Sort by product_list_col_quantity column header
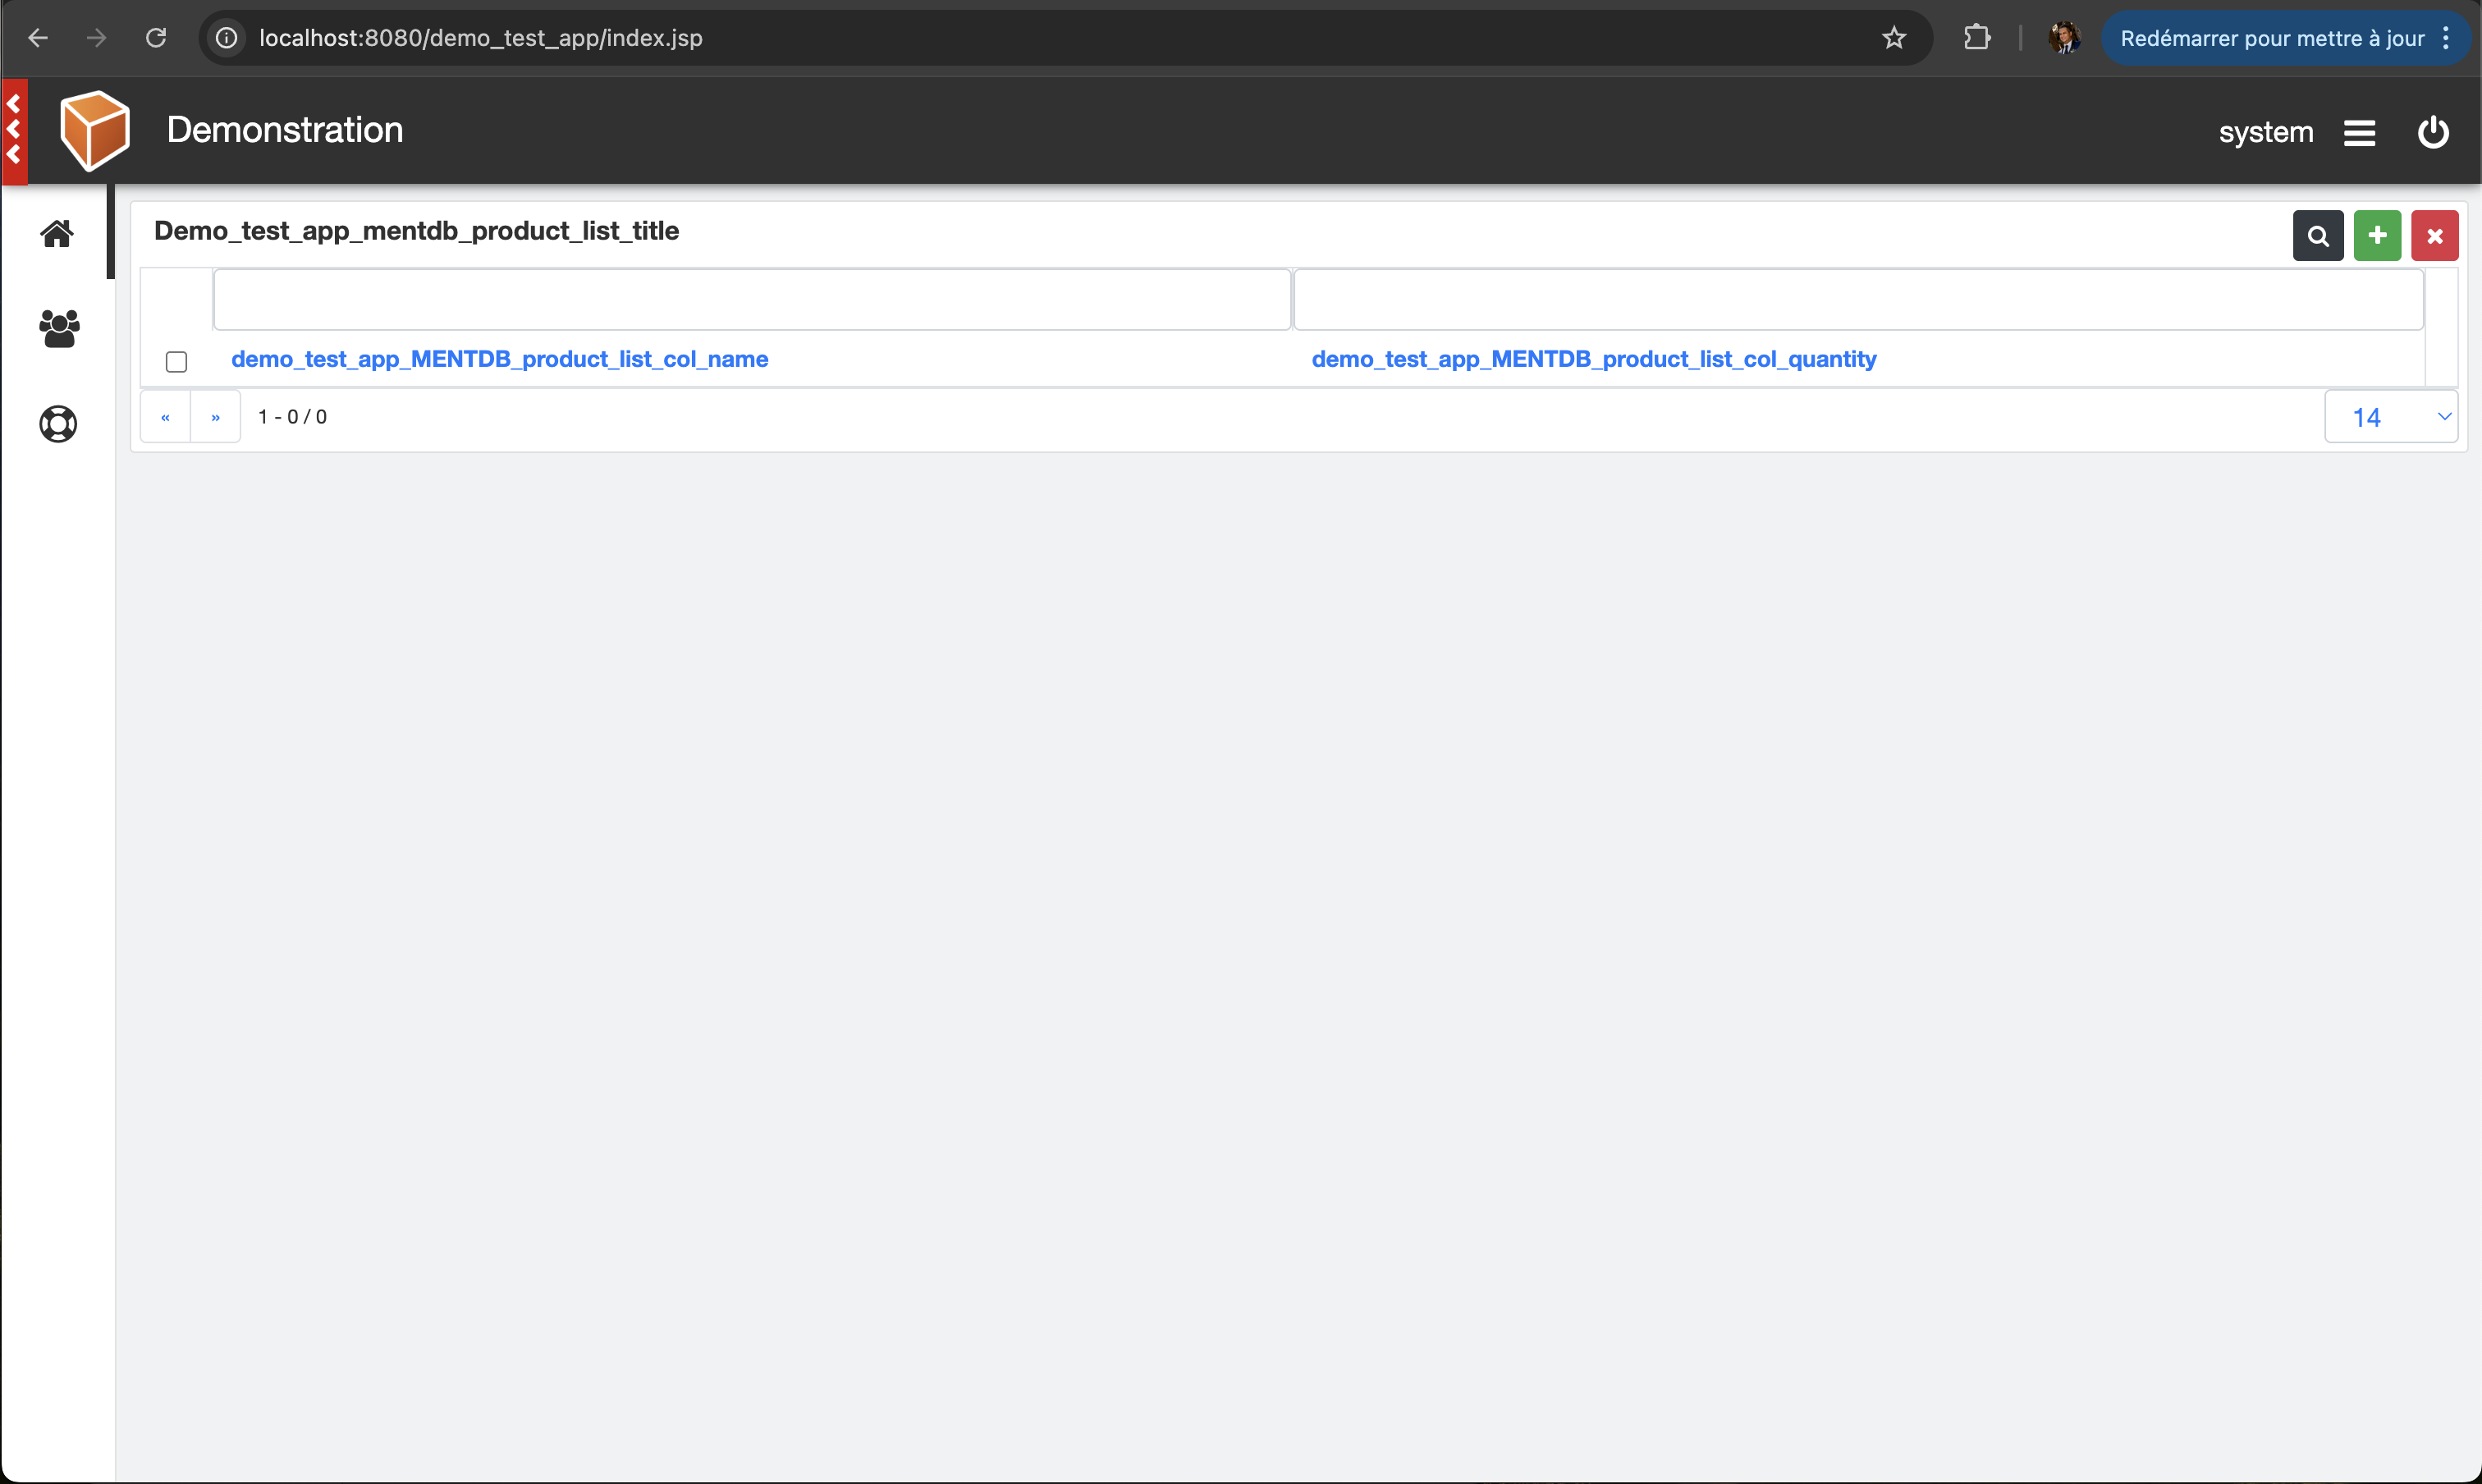2482x1484 pixels. click(x=1593, y=359)
